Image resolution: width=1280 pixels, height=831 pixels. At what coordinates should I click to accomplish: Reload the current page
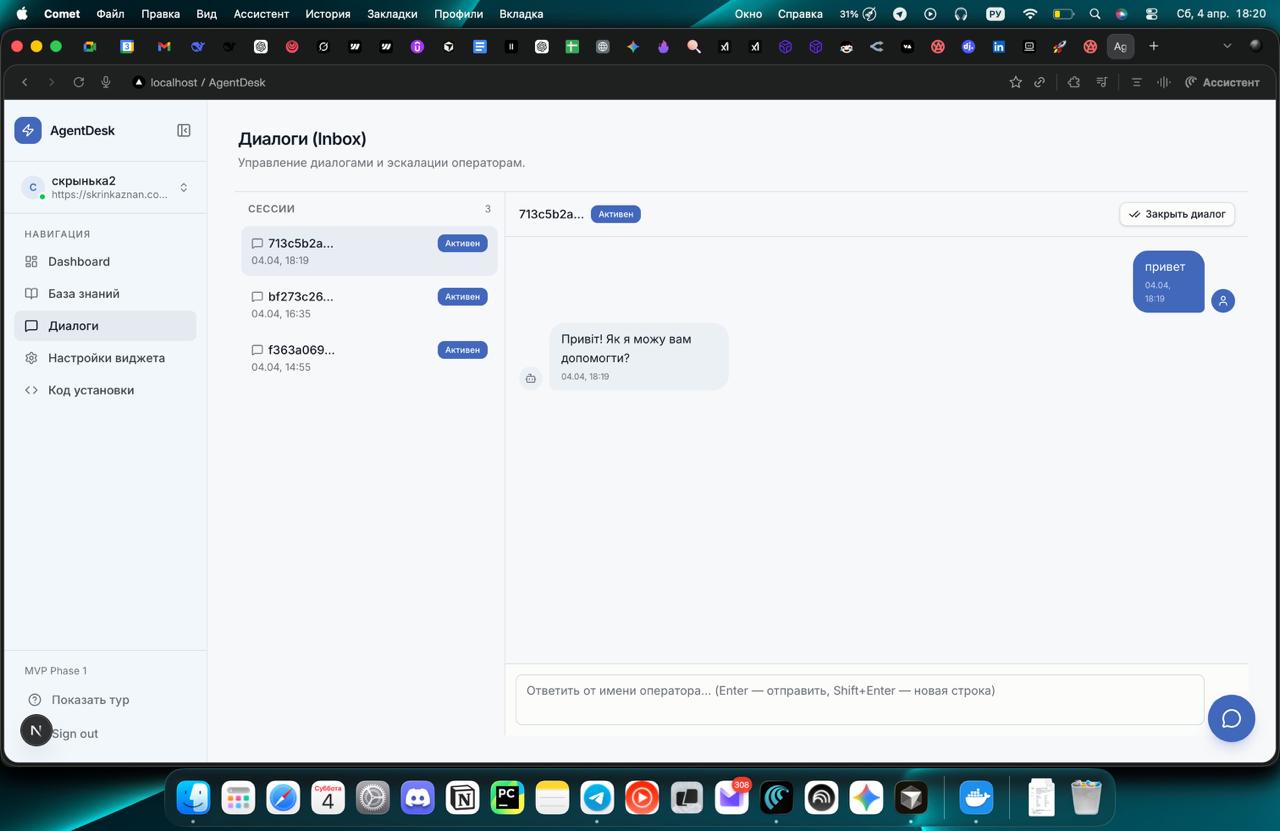coord(79,82)
